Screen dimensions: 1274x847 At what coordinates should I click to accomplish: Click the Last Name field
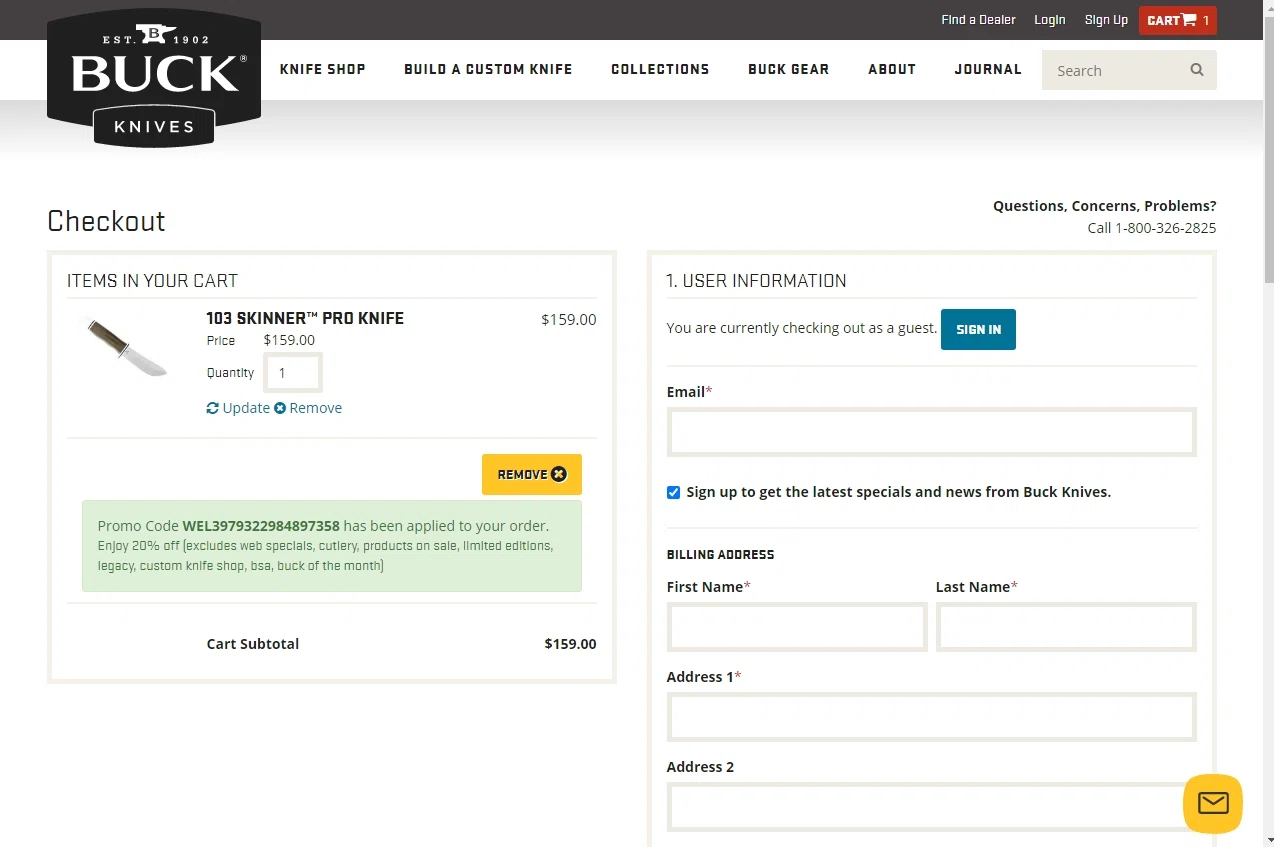1066,627
